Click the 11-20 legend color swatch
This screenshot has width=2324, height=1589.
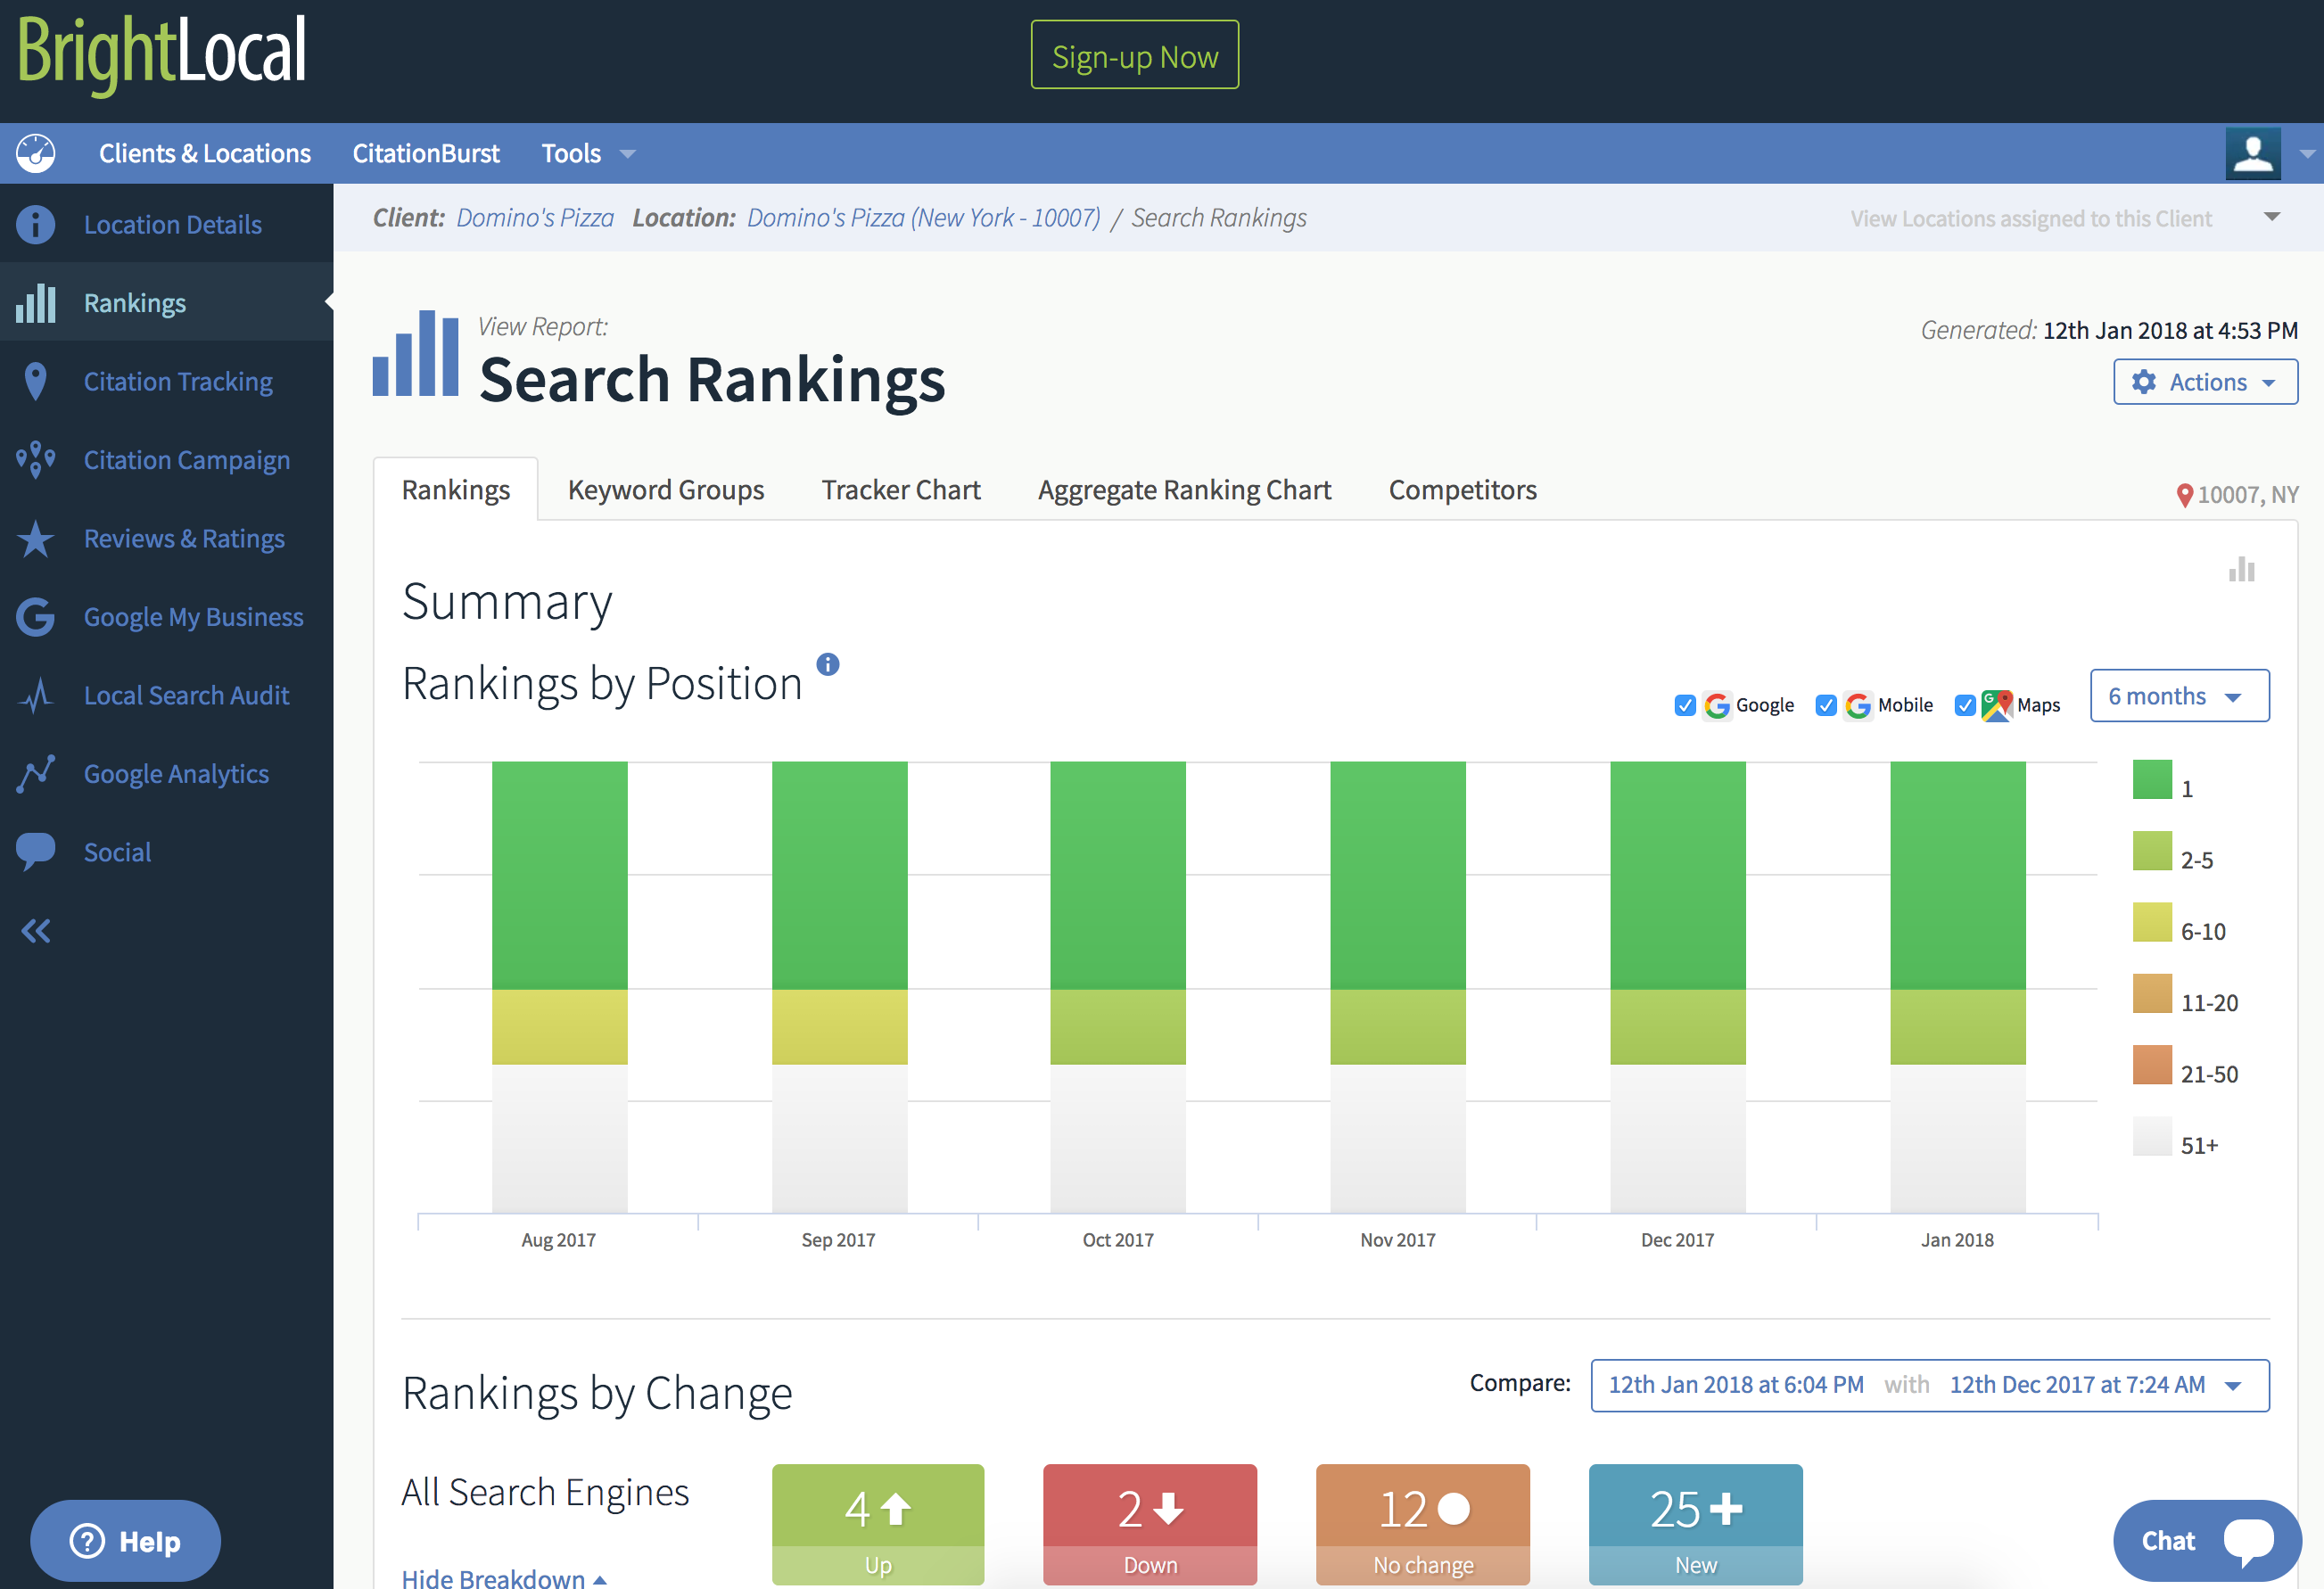(2152, 993)
